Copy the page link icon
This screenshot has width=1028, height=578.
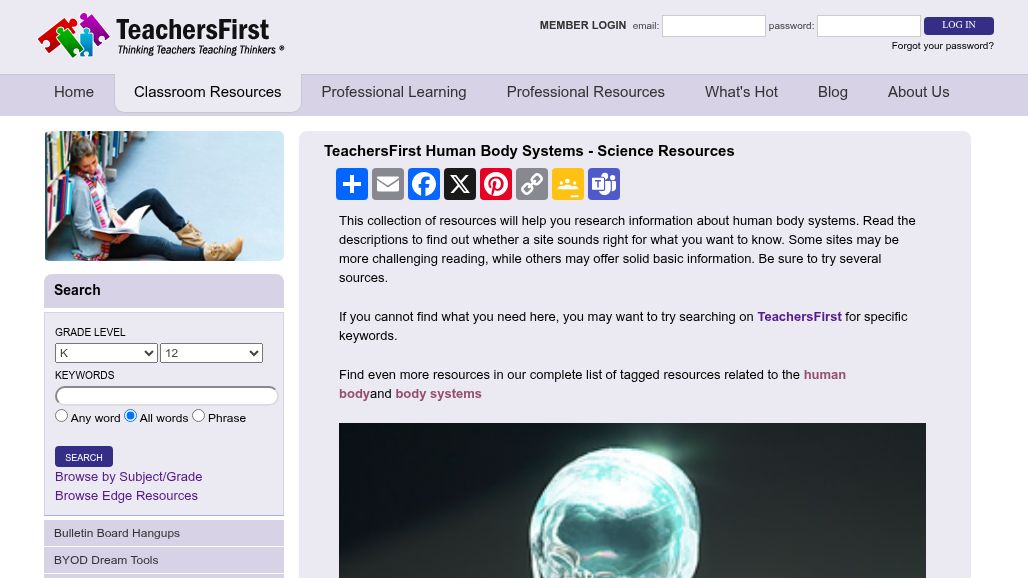(532, 184)
